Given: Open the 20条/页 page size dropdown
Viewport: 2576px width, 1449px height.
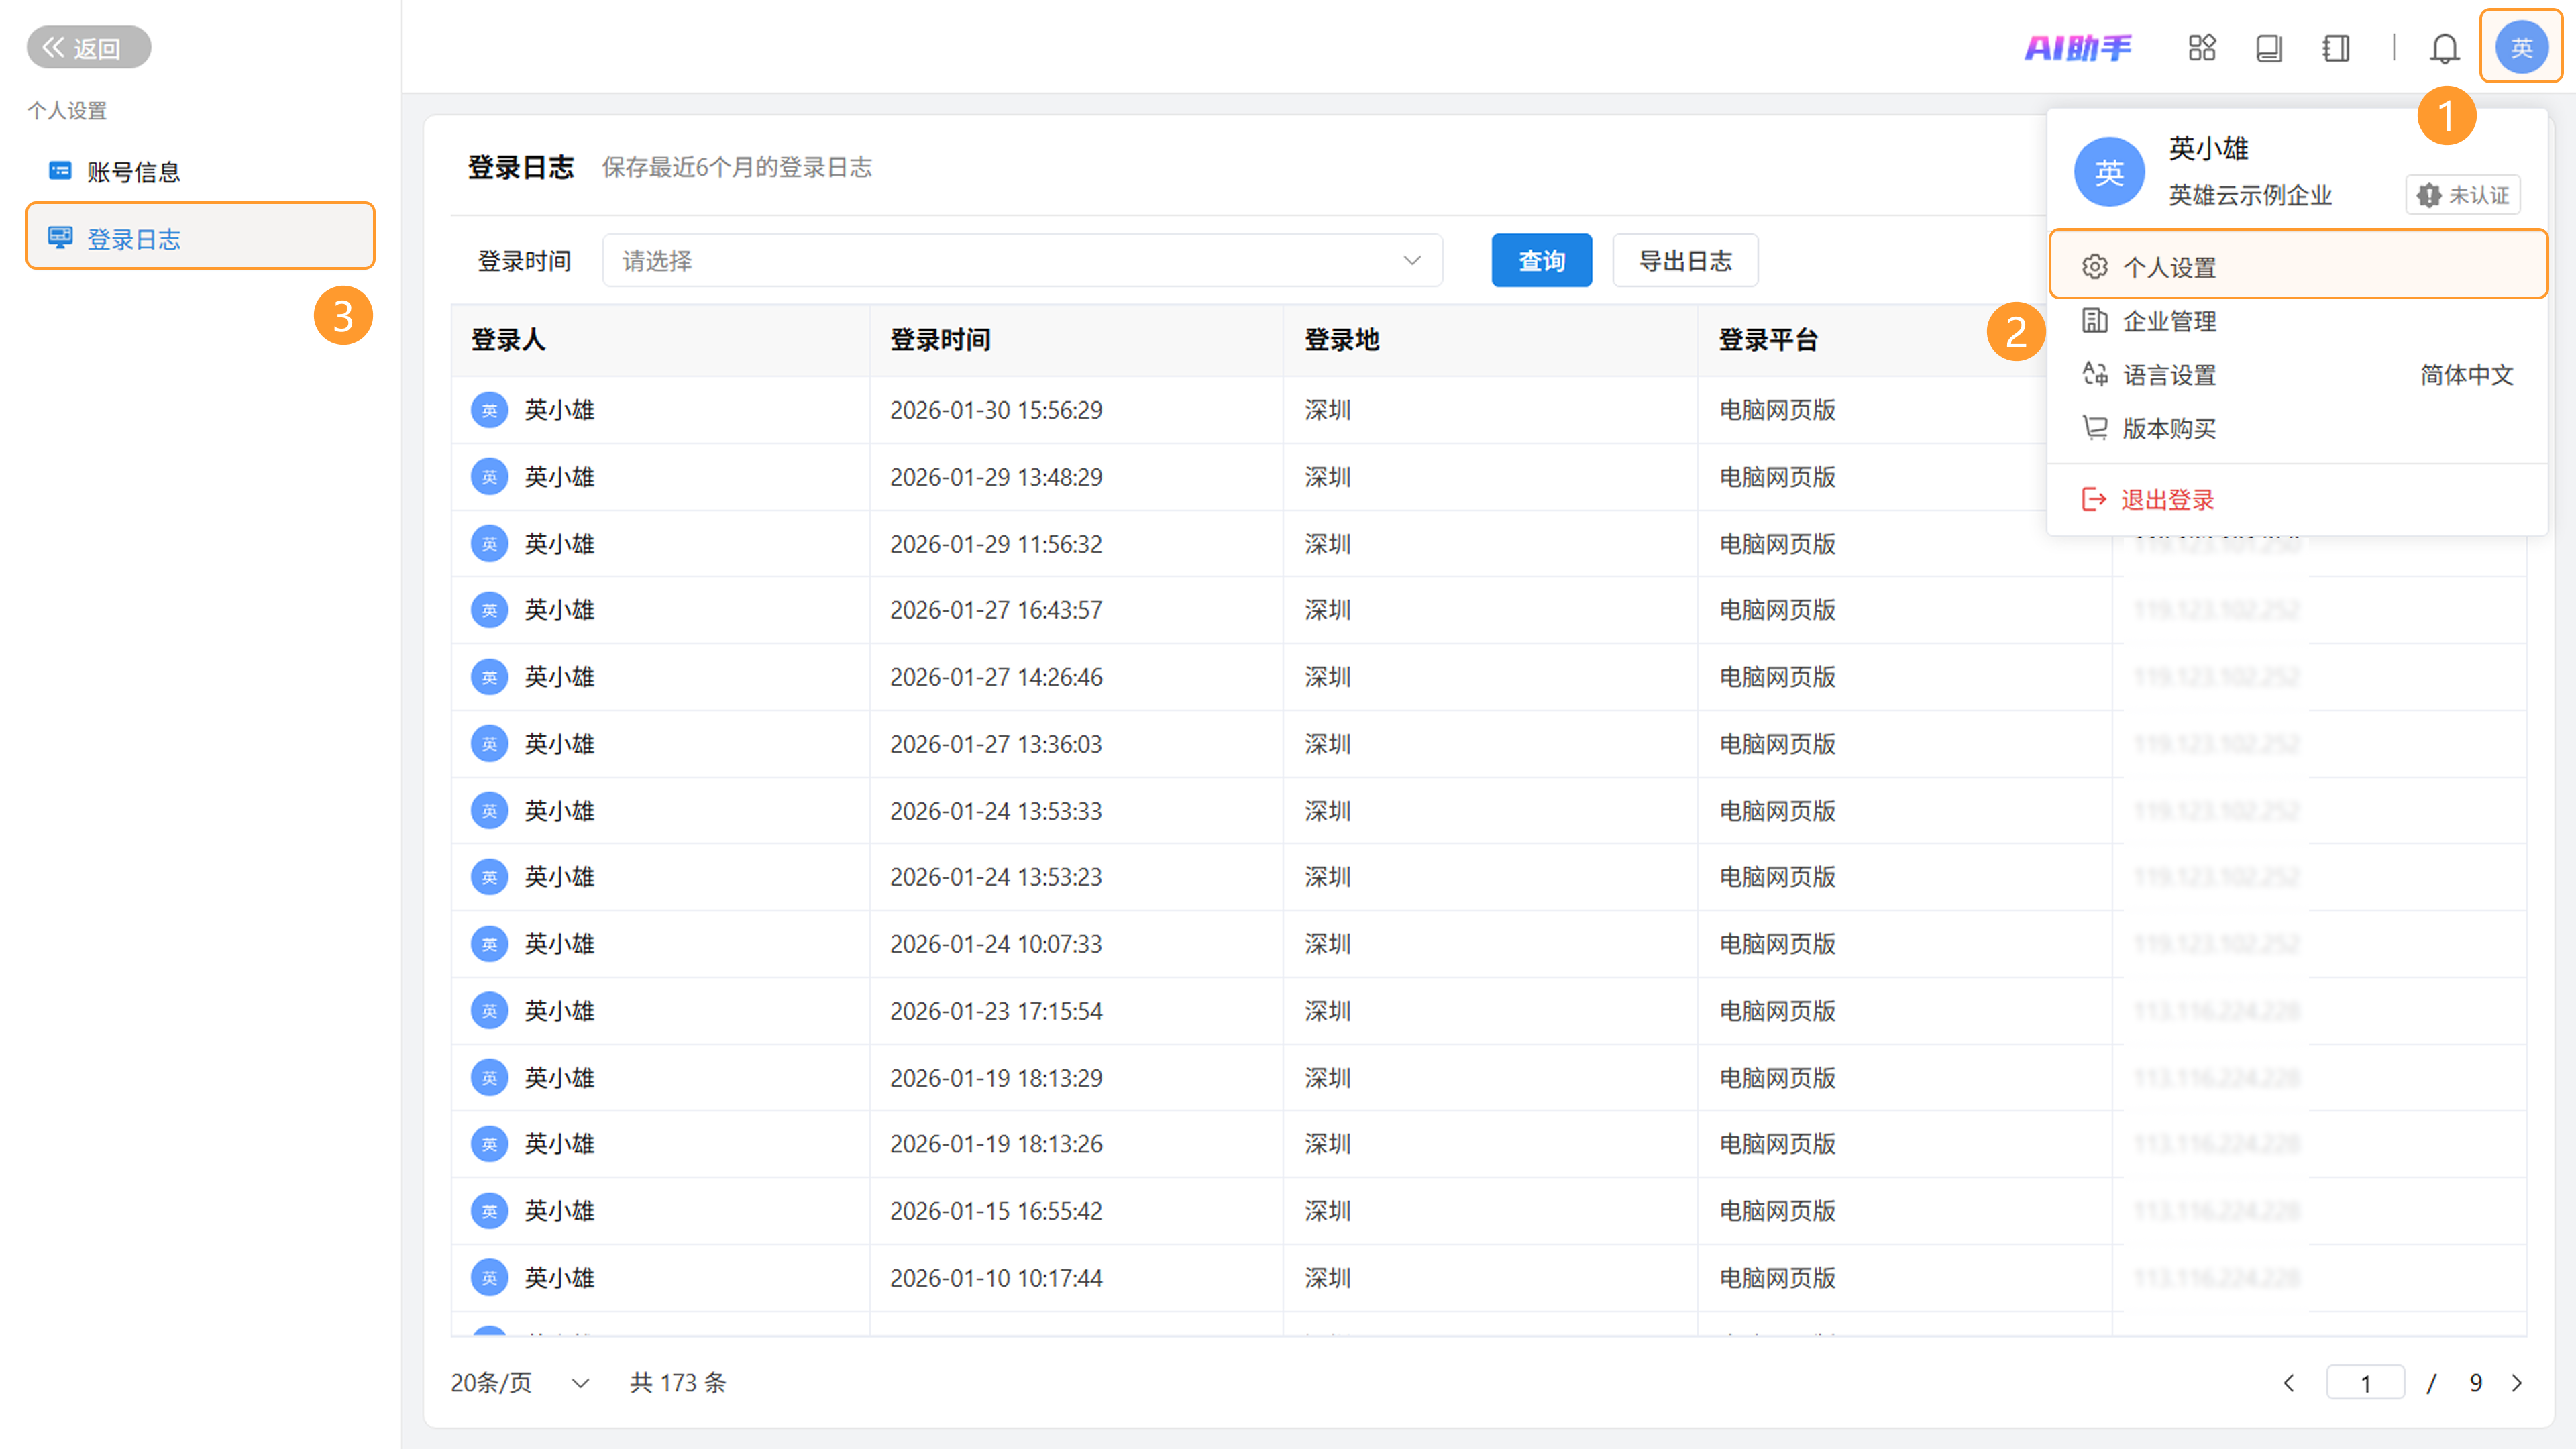Looking at the screenshot, I should (x=519, y=1382).
